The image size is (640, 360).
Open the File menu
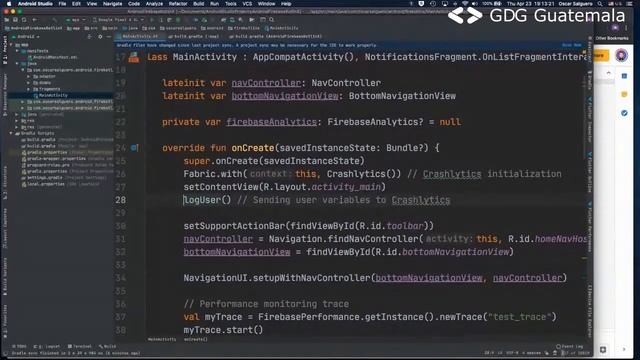point(62,4)
